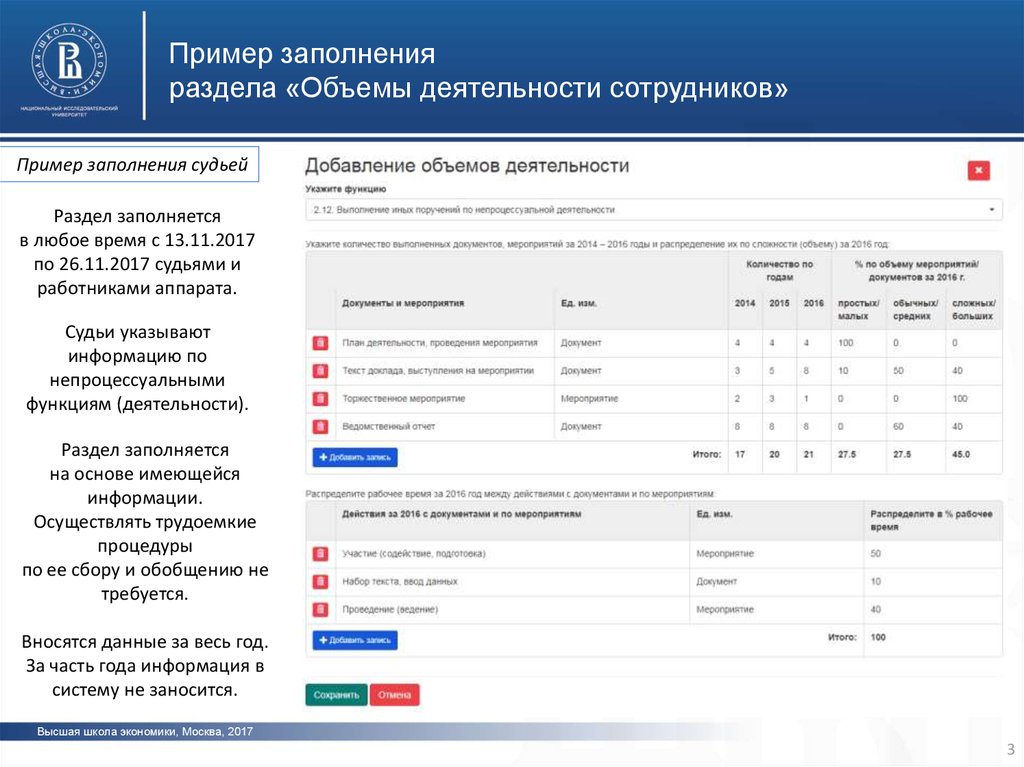Change unit 'Документ' in 'Набор текста' row

coord(775,582)
